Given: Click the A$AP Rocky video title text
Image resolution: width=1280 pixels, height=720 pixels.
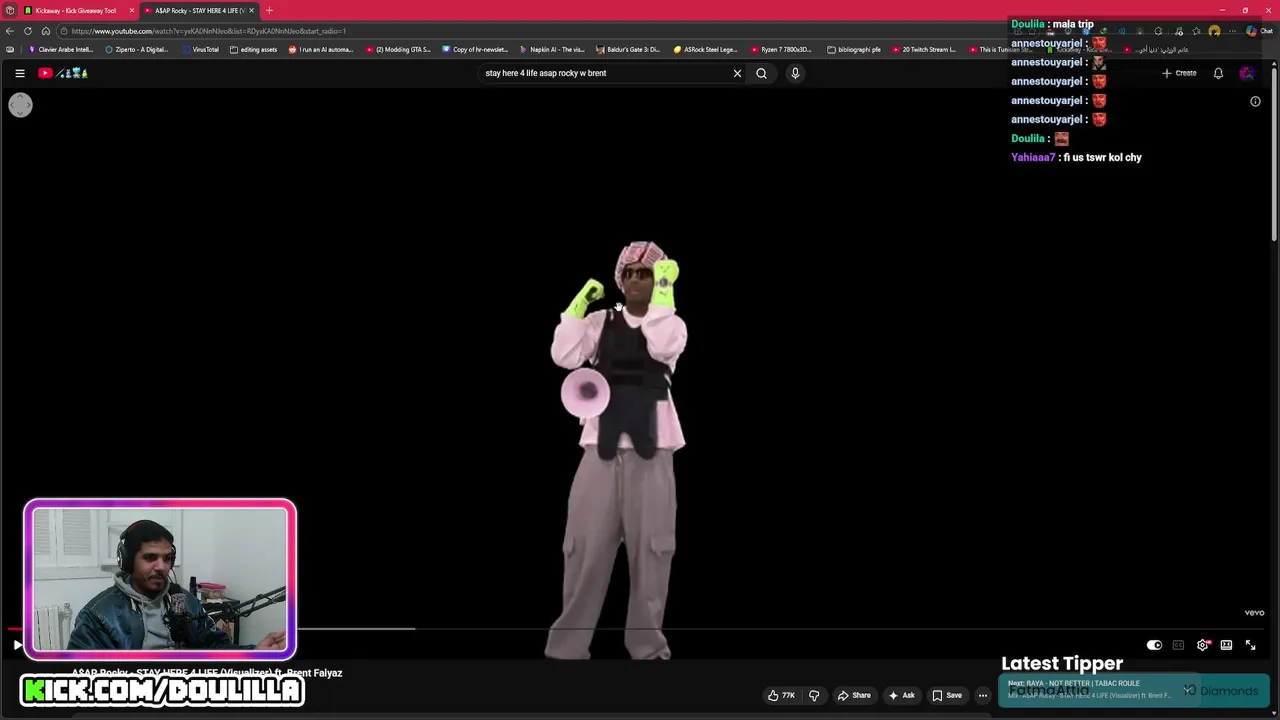Looking at the screenshot, I should 207,673.
